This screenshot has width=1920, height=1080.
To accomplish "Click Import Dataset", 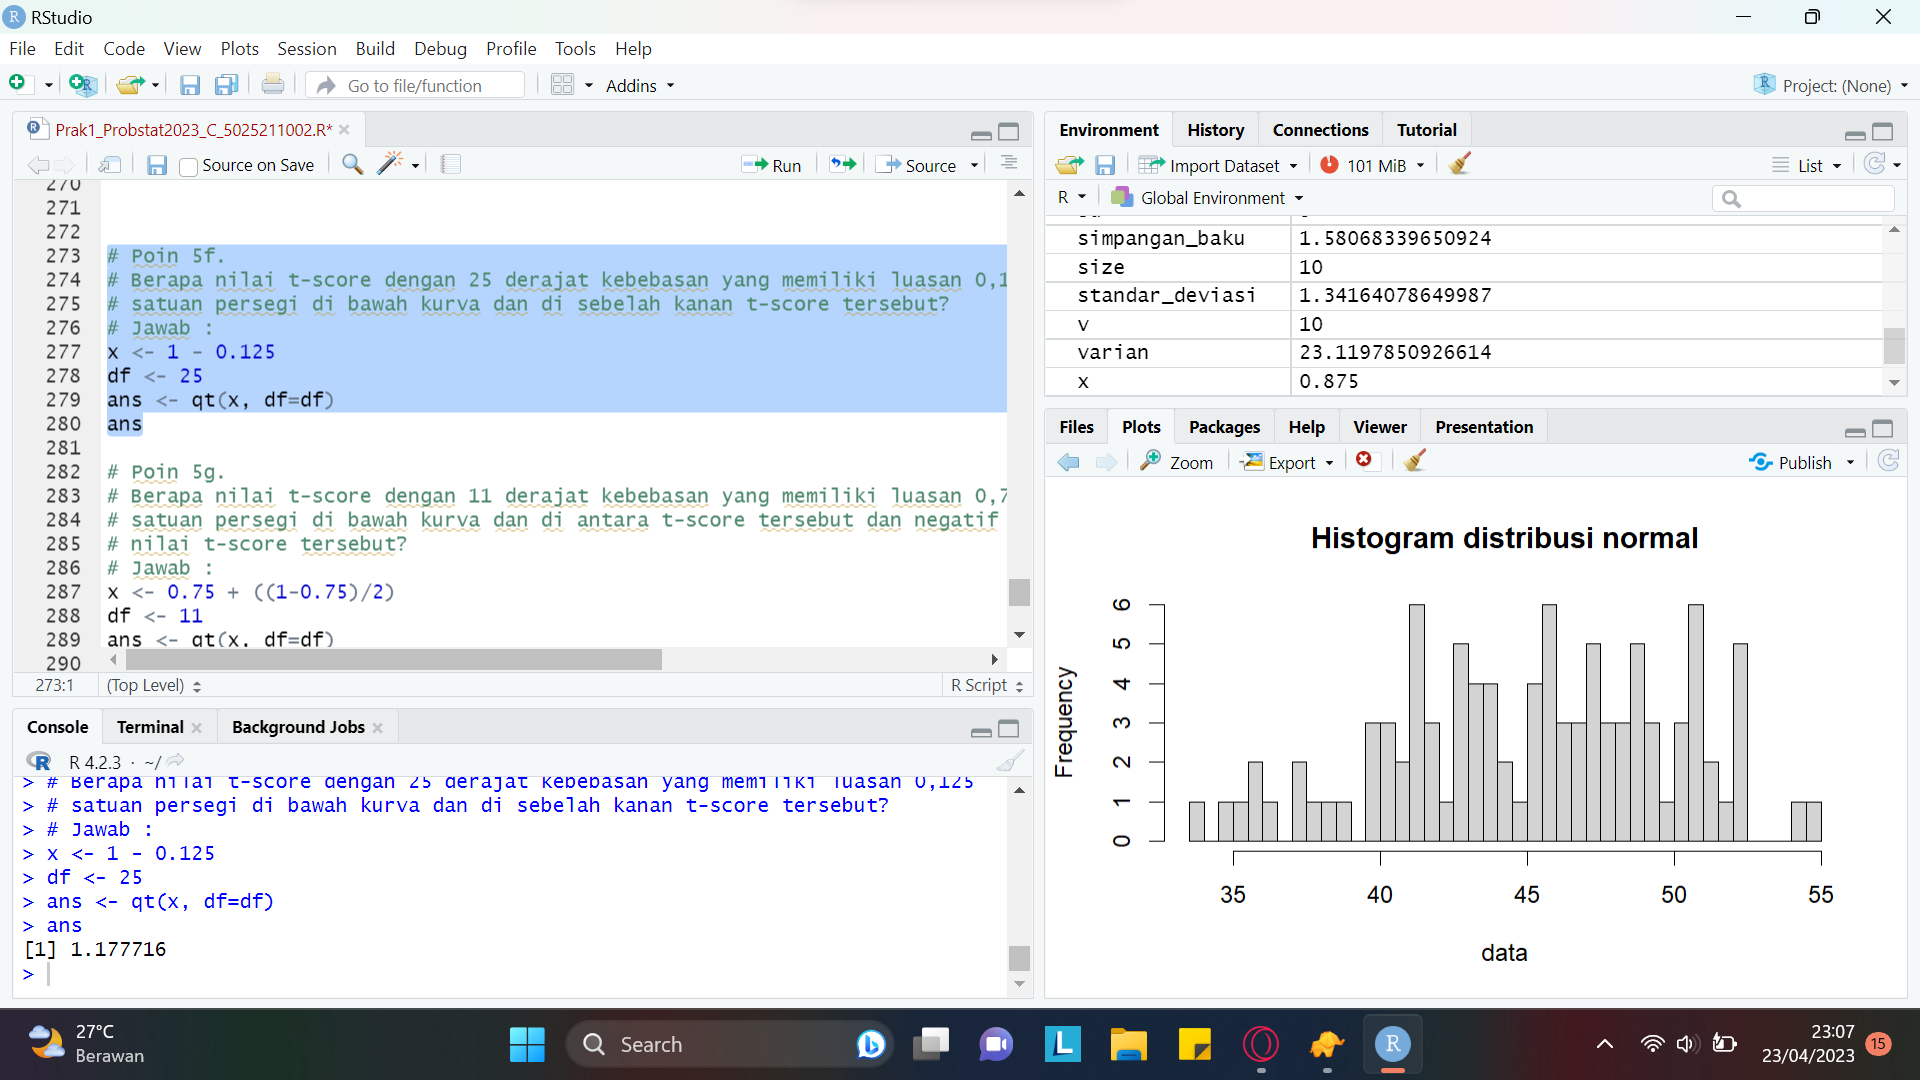I will click(1218, 165).
